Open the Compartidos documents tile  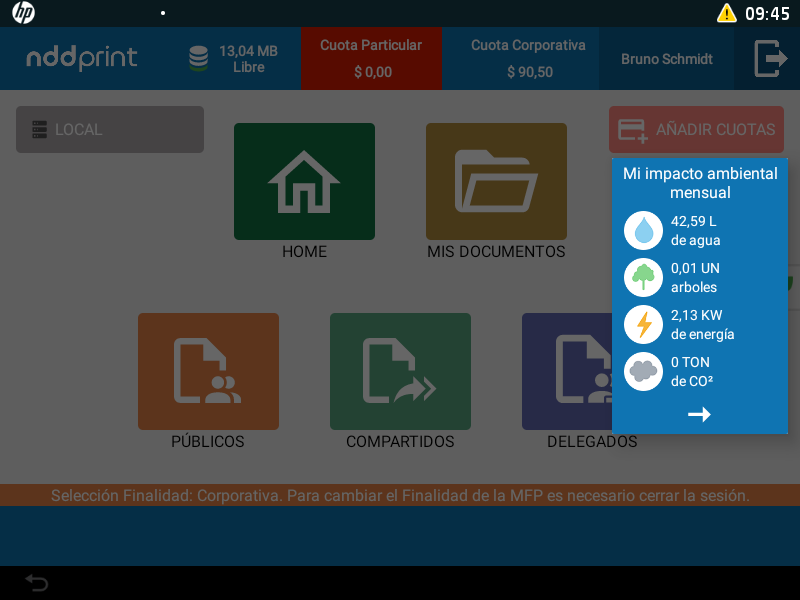pyautogui.click(x=400, y=371)
